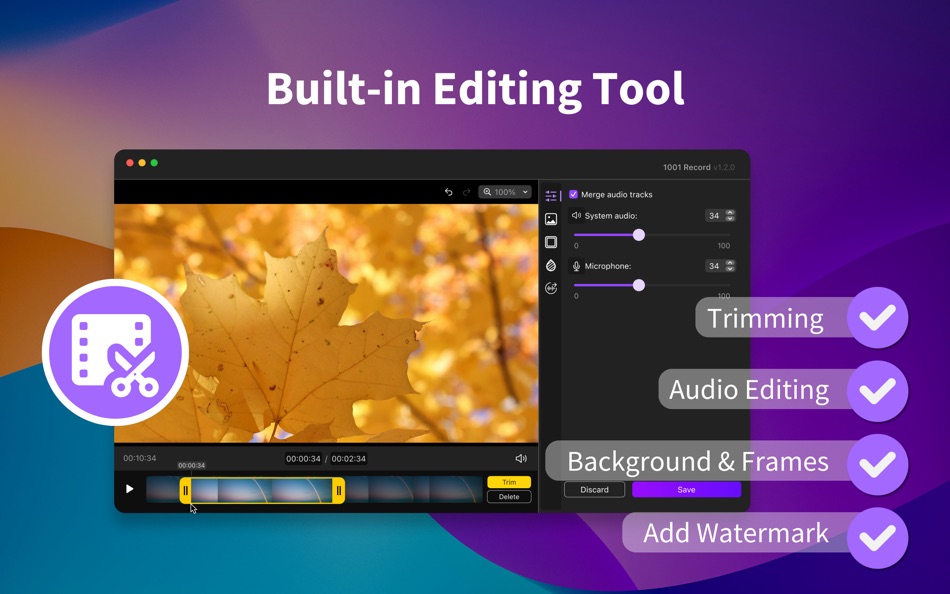Click the 00:10:34 timestamp
Viewport: 950px width, 594px height.
coord(140,458)
